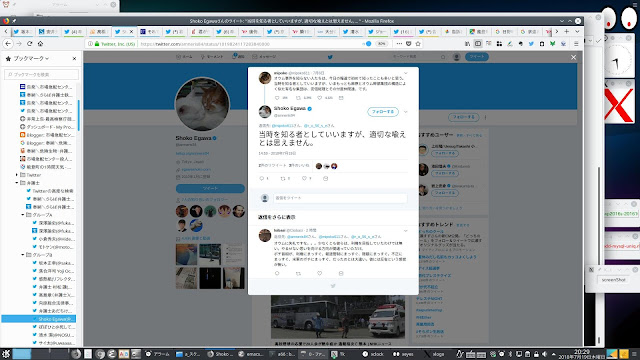This screenshot has height=360, width=640.
Task: Close the tweet overlay with X
Action: click(x=573, y=58)
